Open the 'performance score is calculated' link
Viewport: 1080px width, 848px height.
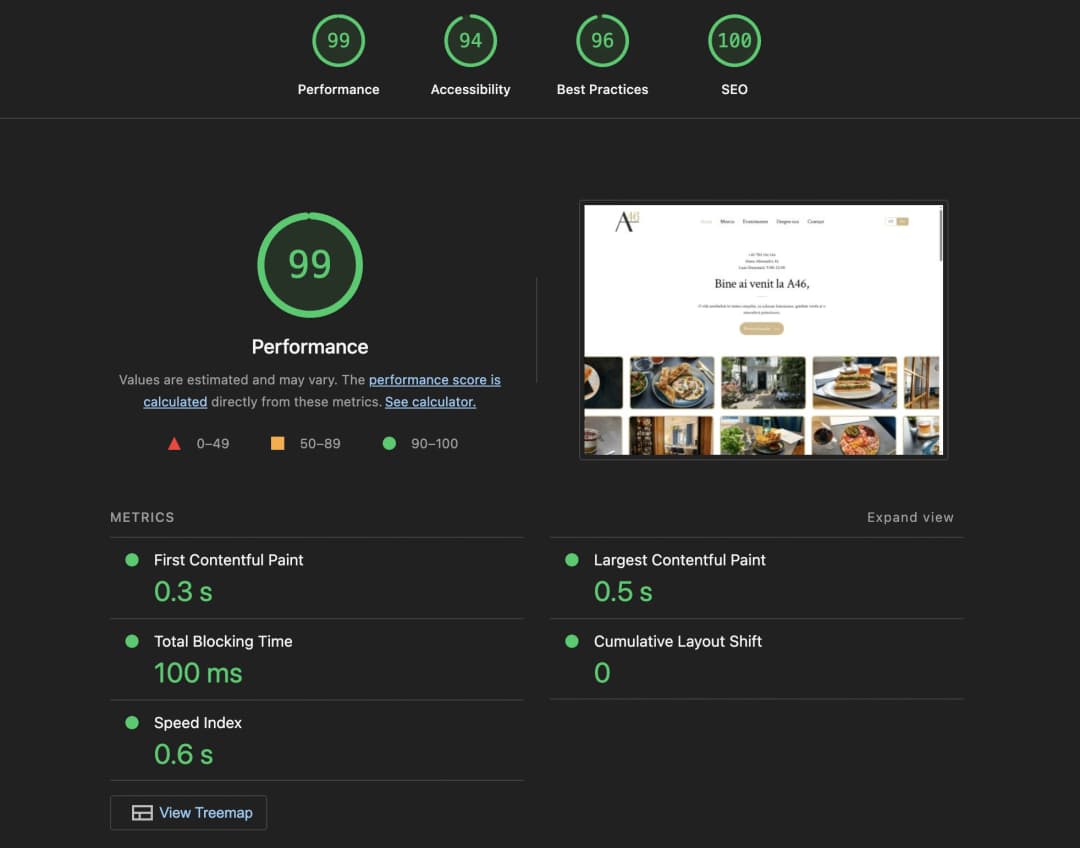(434, 380)
